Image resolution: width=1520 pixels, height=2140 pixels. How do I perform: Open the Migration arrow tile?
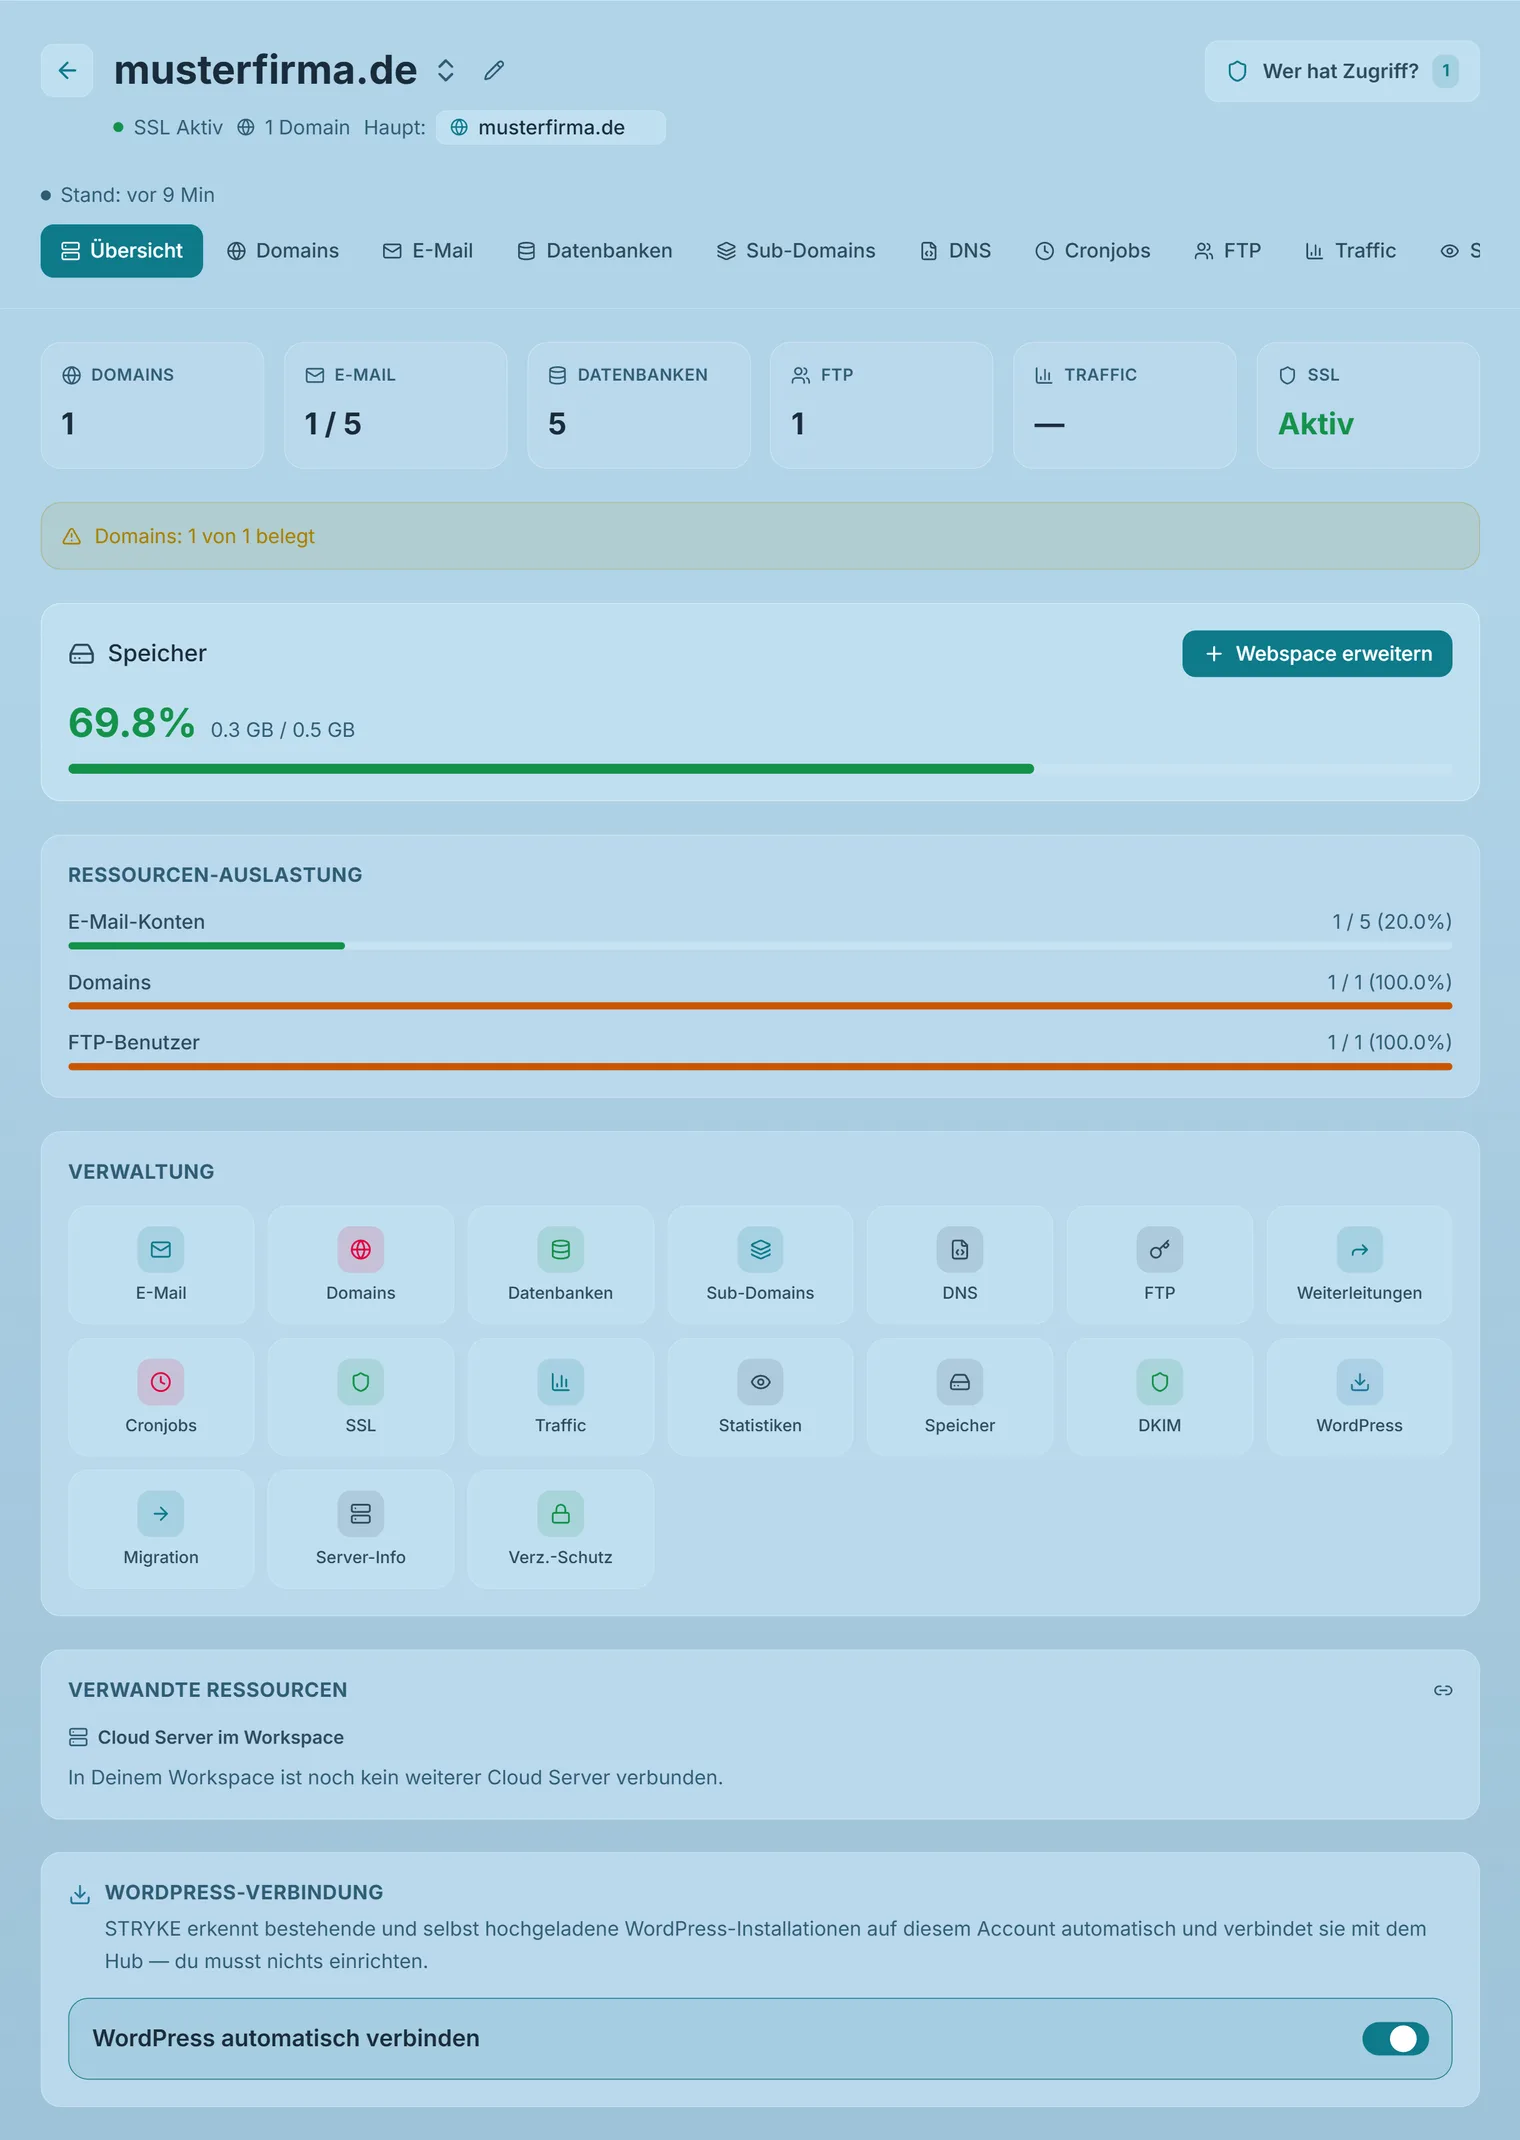(x=161, y=1528)
